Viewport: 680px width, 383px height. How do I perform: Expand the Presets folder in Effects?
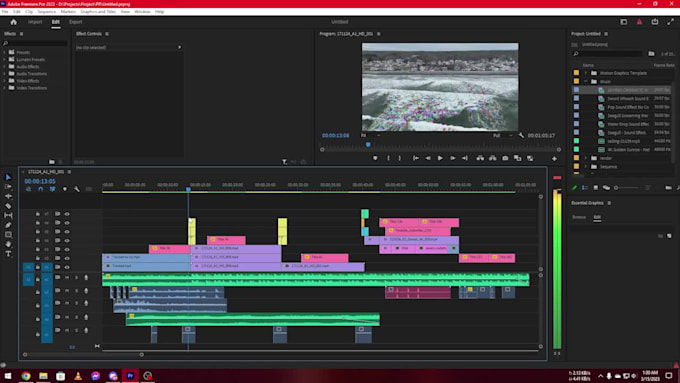tap(5, 52)
